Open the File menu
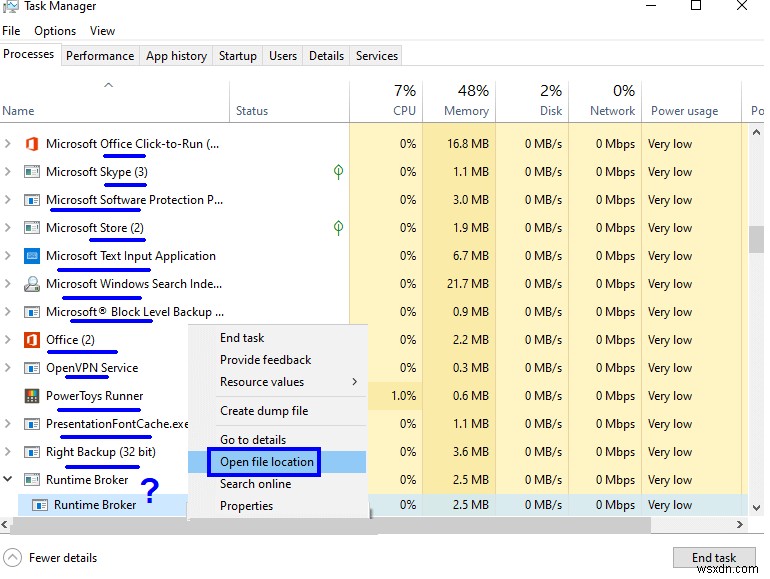The height and width of the screenshot is (579, 770). click(x=11, y=31)
